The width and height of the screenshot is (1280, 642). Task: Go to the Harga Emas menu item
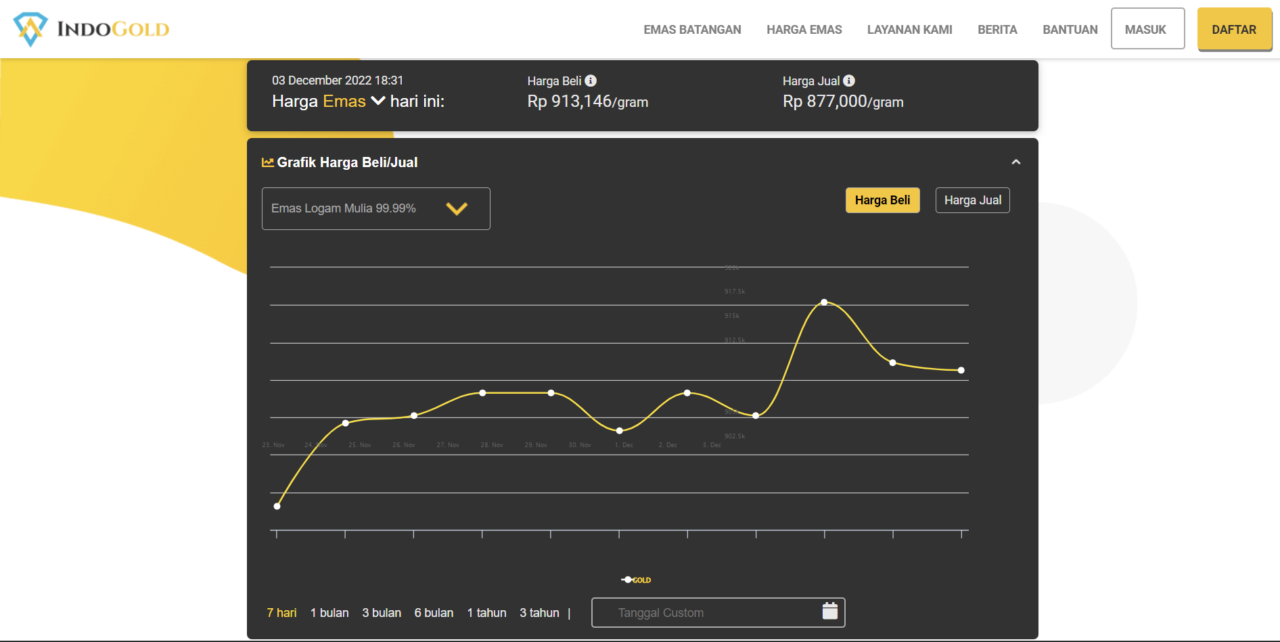pyautogui.click(x=804, y=30)
